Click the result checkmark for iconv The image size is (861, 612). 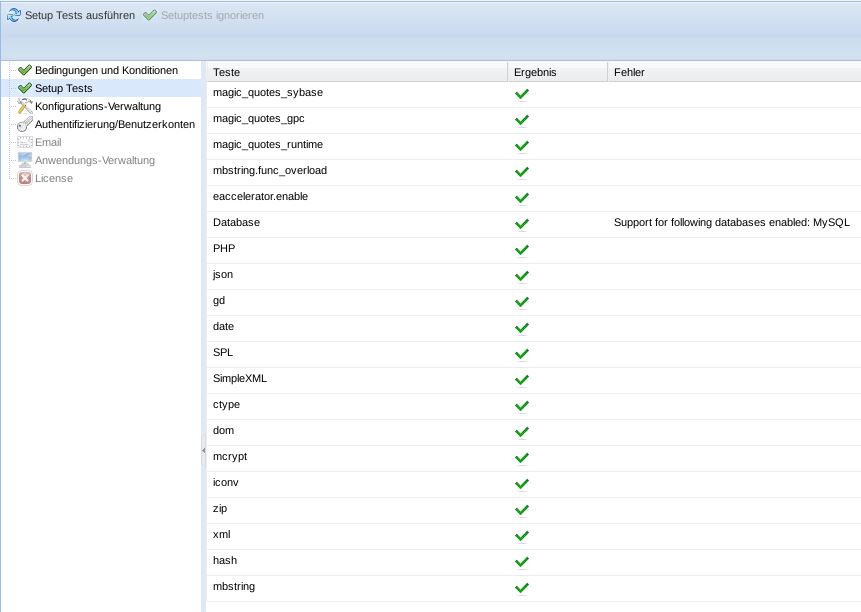point(522,484)
